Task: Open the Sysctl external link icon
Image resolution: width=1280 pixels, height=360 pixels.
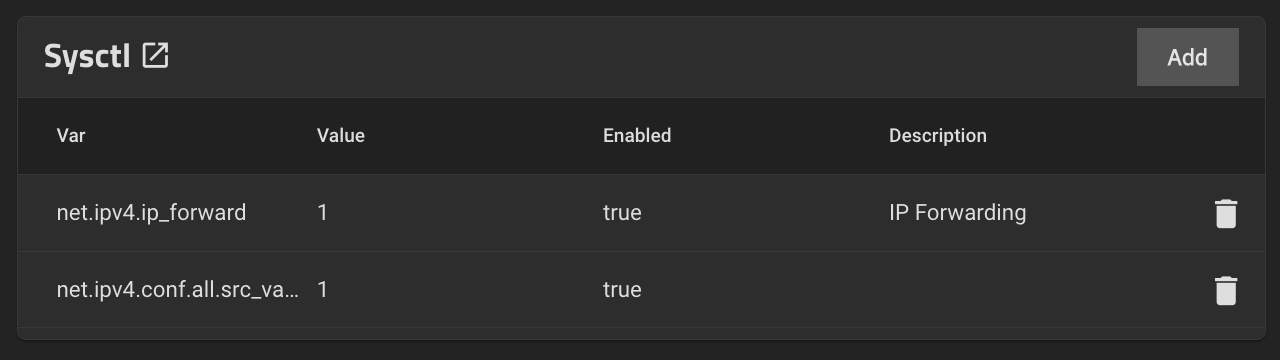Action: coord(155,56)
